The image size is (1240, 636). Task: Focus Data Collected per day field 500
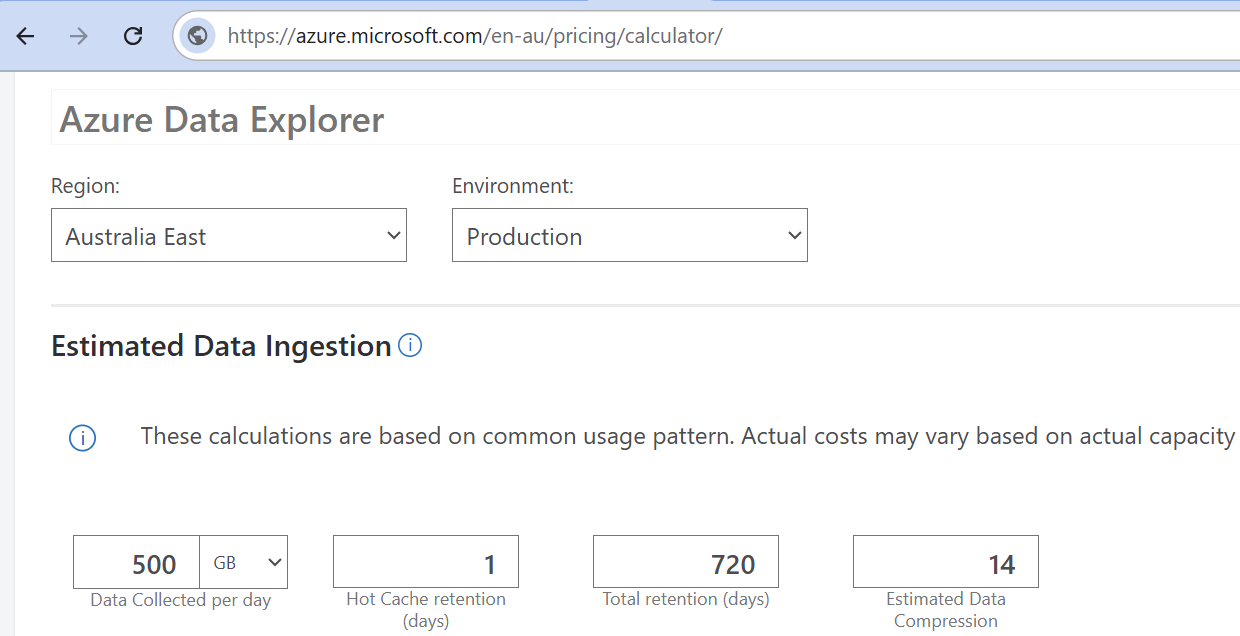137,562
